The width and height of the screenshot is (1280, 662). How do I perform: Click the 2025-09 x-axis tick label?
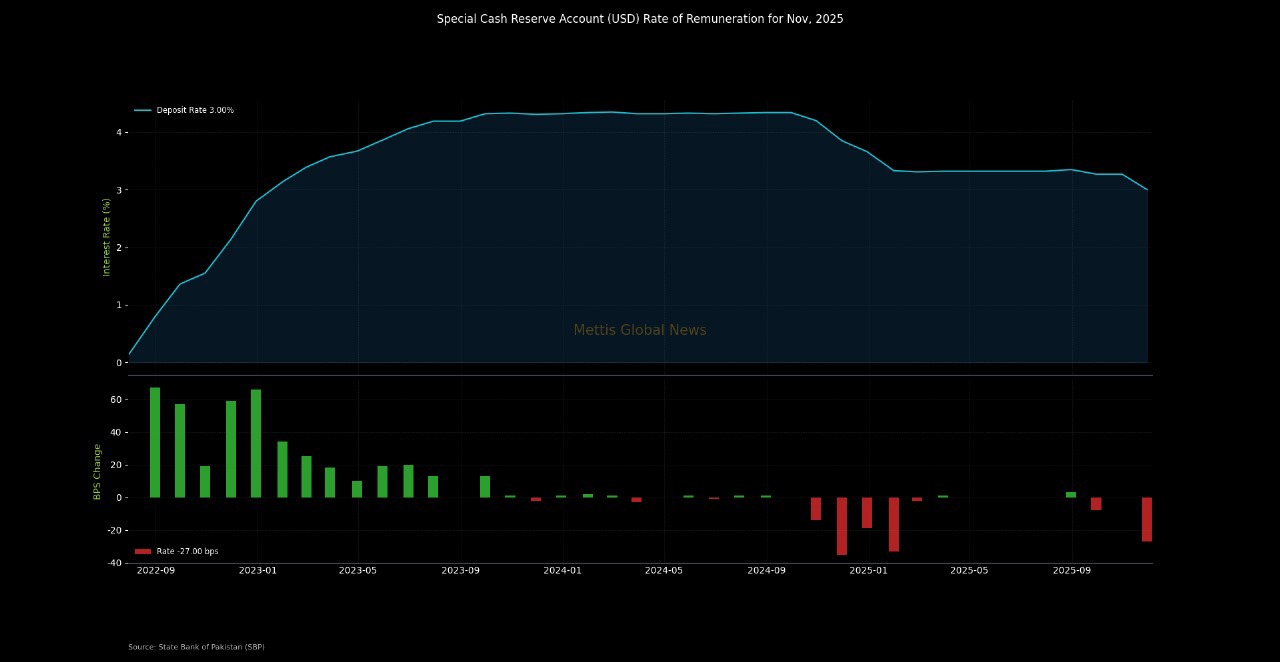pyautogui.click(x=1072, y=571)
